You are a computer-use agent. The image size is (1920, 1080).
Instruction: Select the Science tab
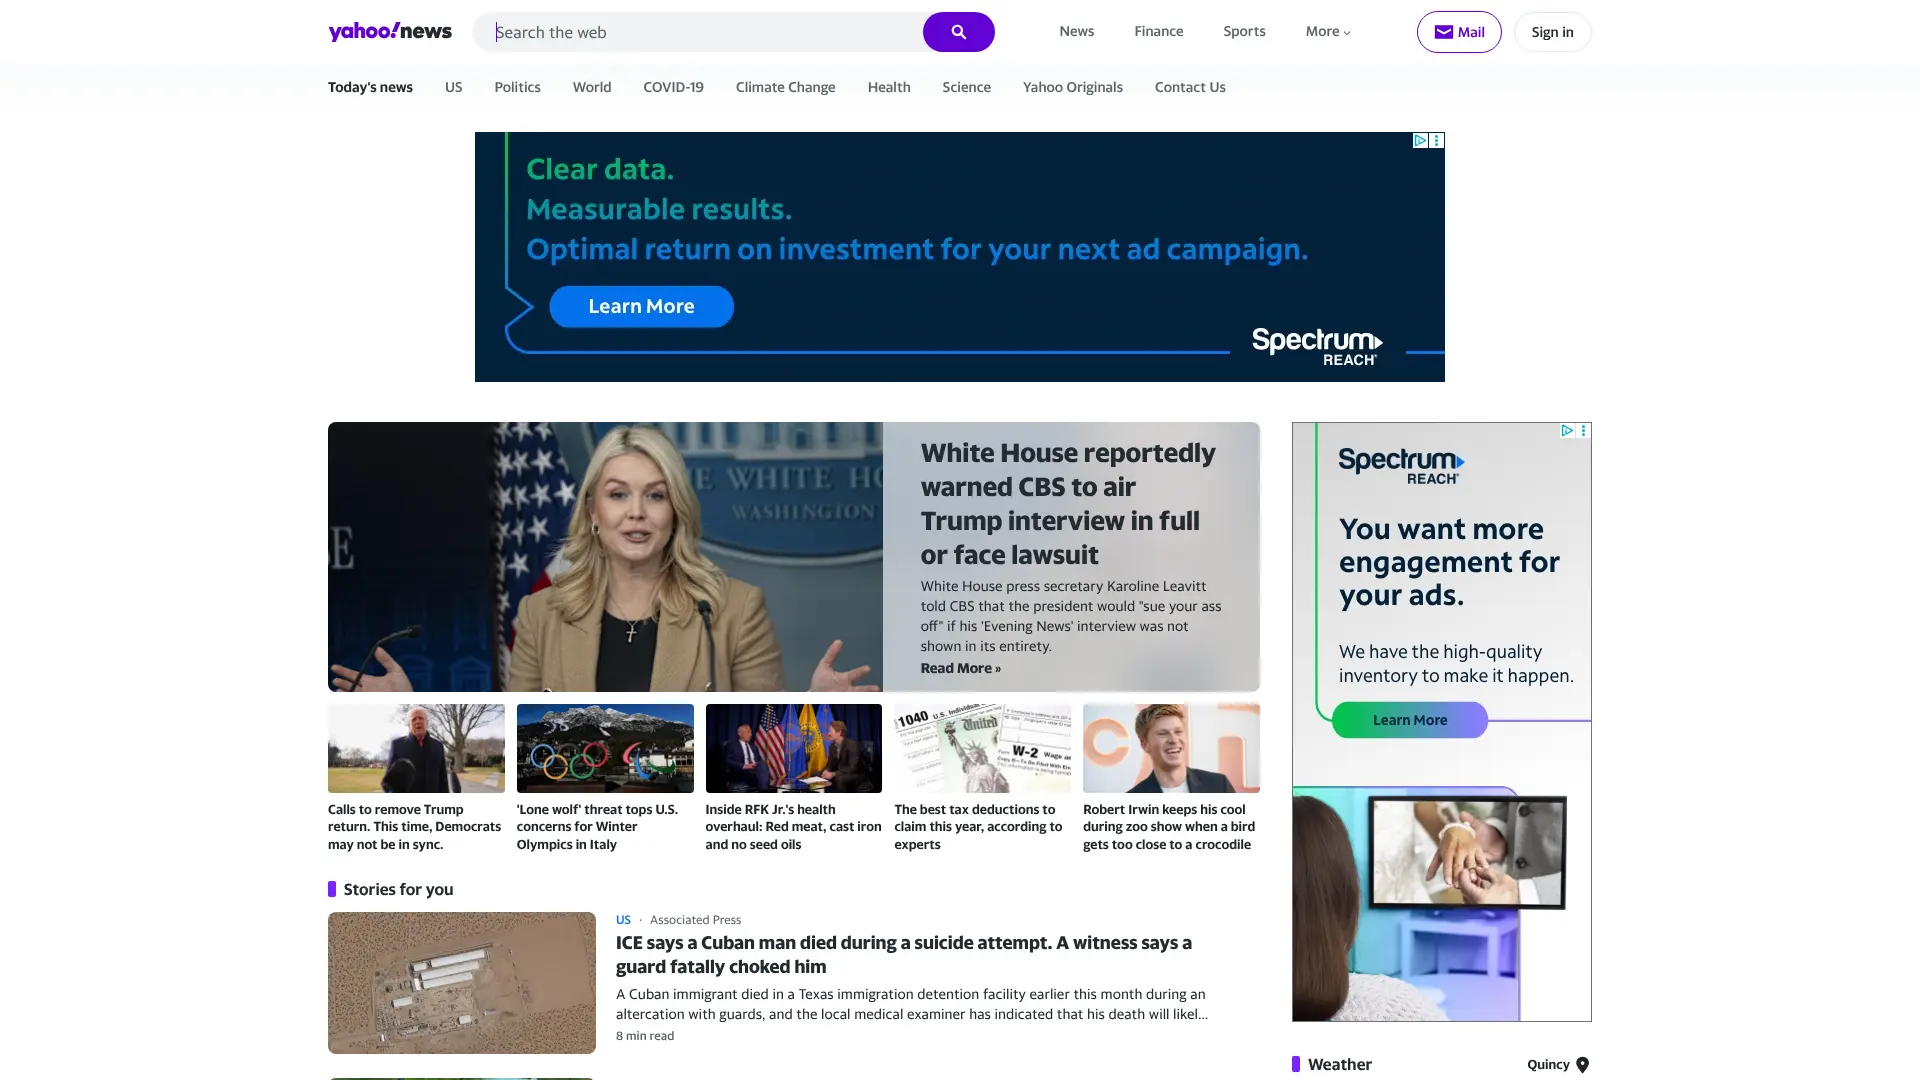pyautogui.click(x=966, y=87)
